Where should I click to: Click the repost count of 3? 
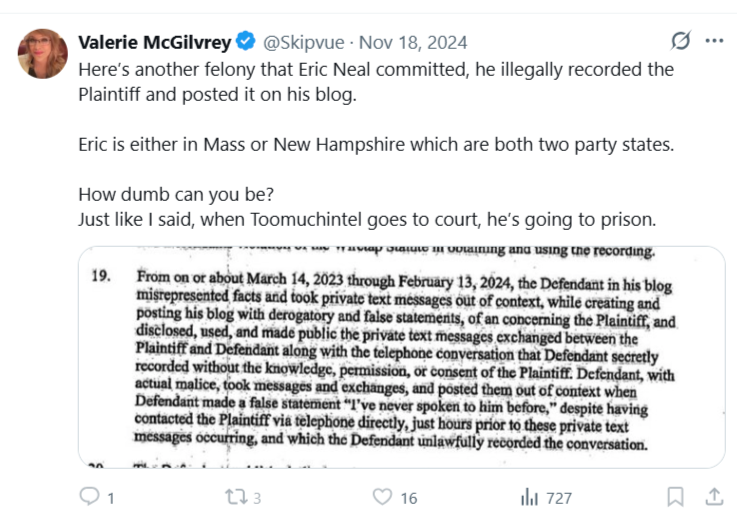(x=258, y=497)
